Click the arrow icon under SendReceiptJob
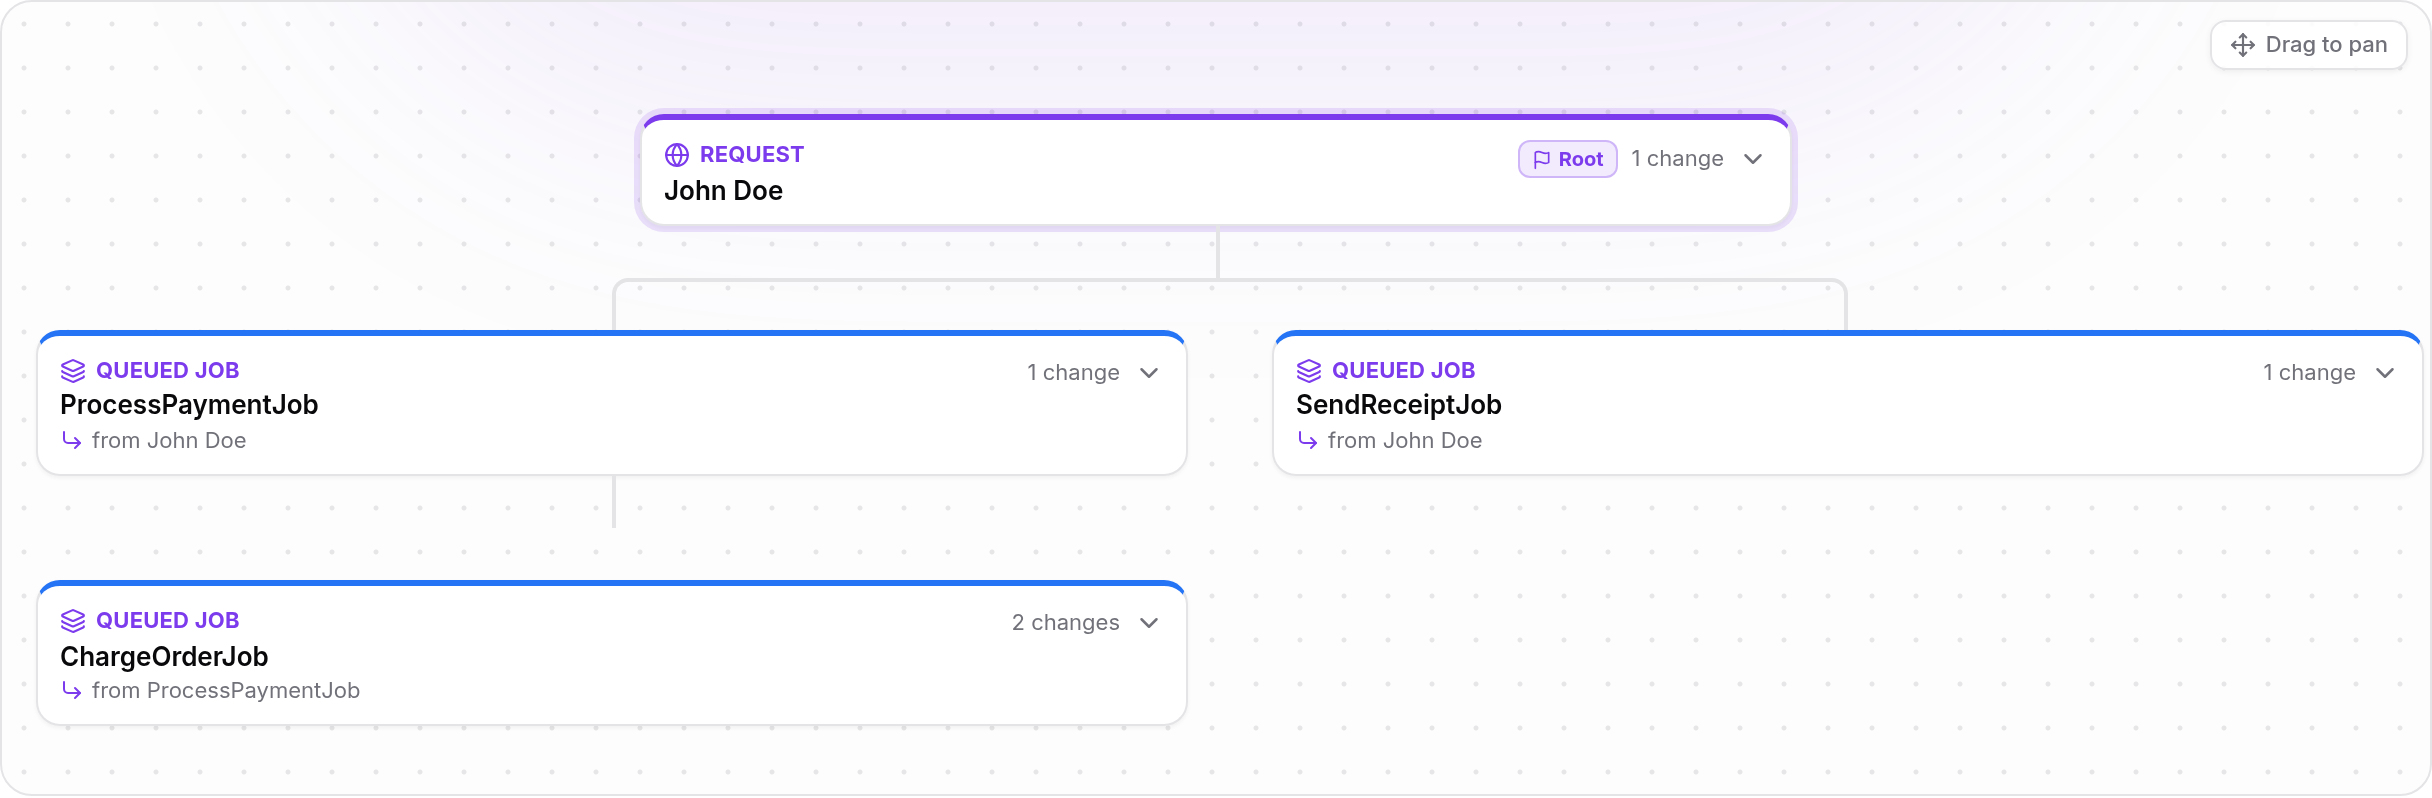This screenshot has height=798, width=2432. (1307, 440)
